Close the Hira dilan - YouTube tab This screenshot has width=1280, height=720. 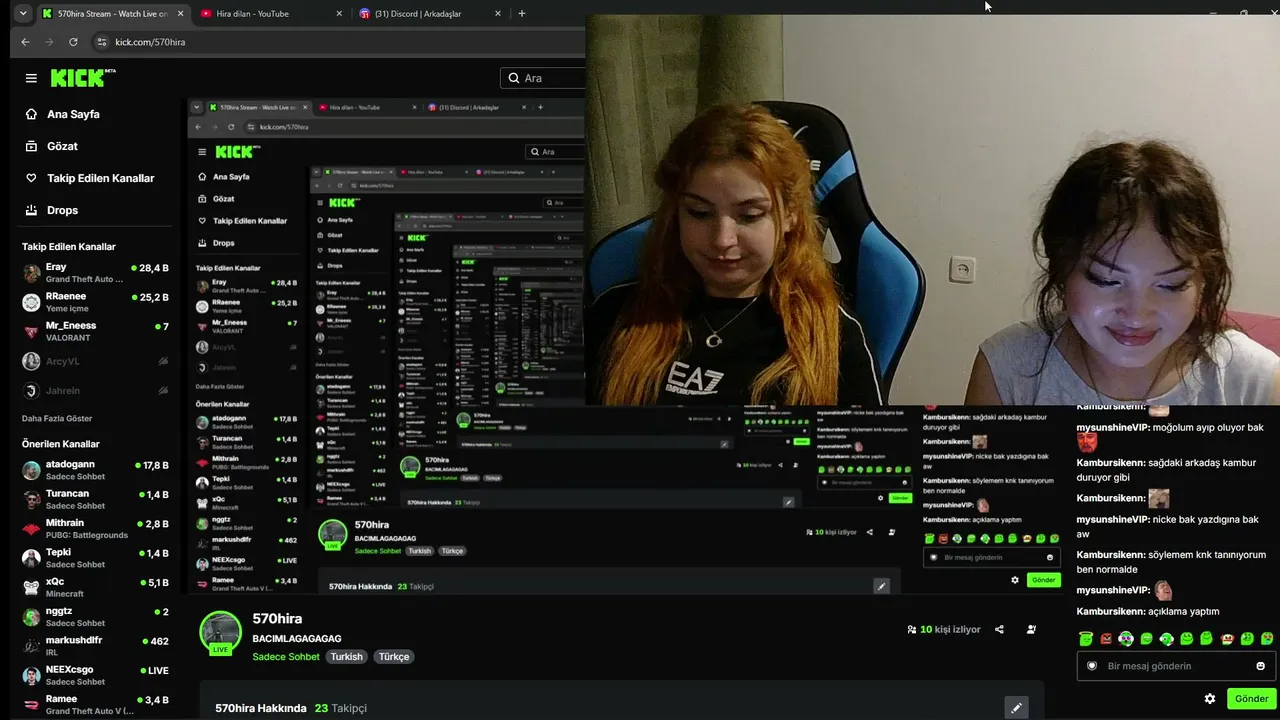click(339, 14)
